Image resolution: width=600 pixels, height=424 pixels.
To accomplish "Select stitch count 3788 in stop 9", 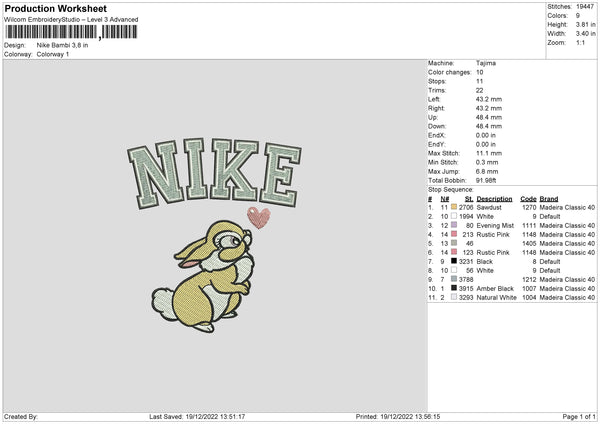I will [x=466, y=279].
